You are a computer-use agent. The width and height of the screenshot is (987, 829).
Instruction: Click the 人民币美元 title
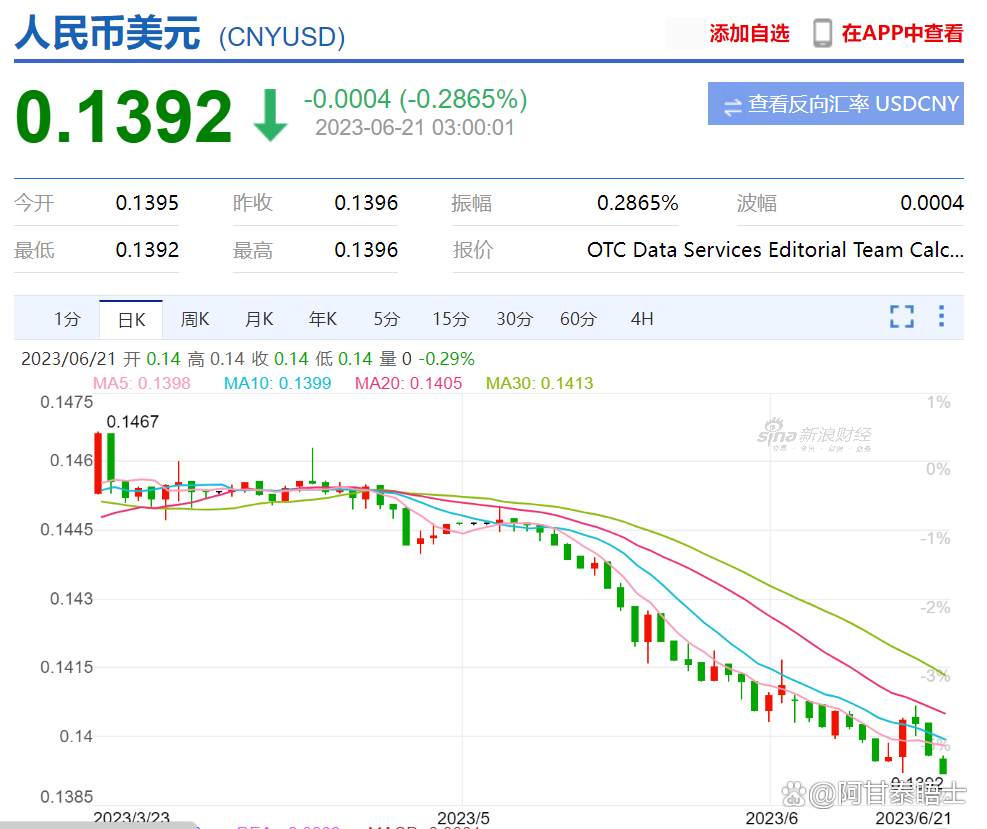108,33
